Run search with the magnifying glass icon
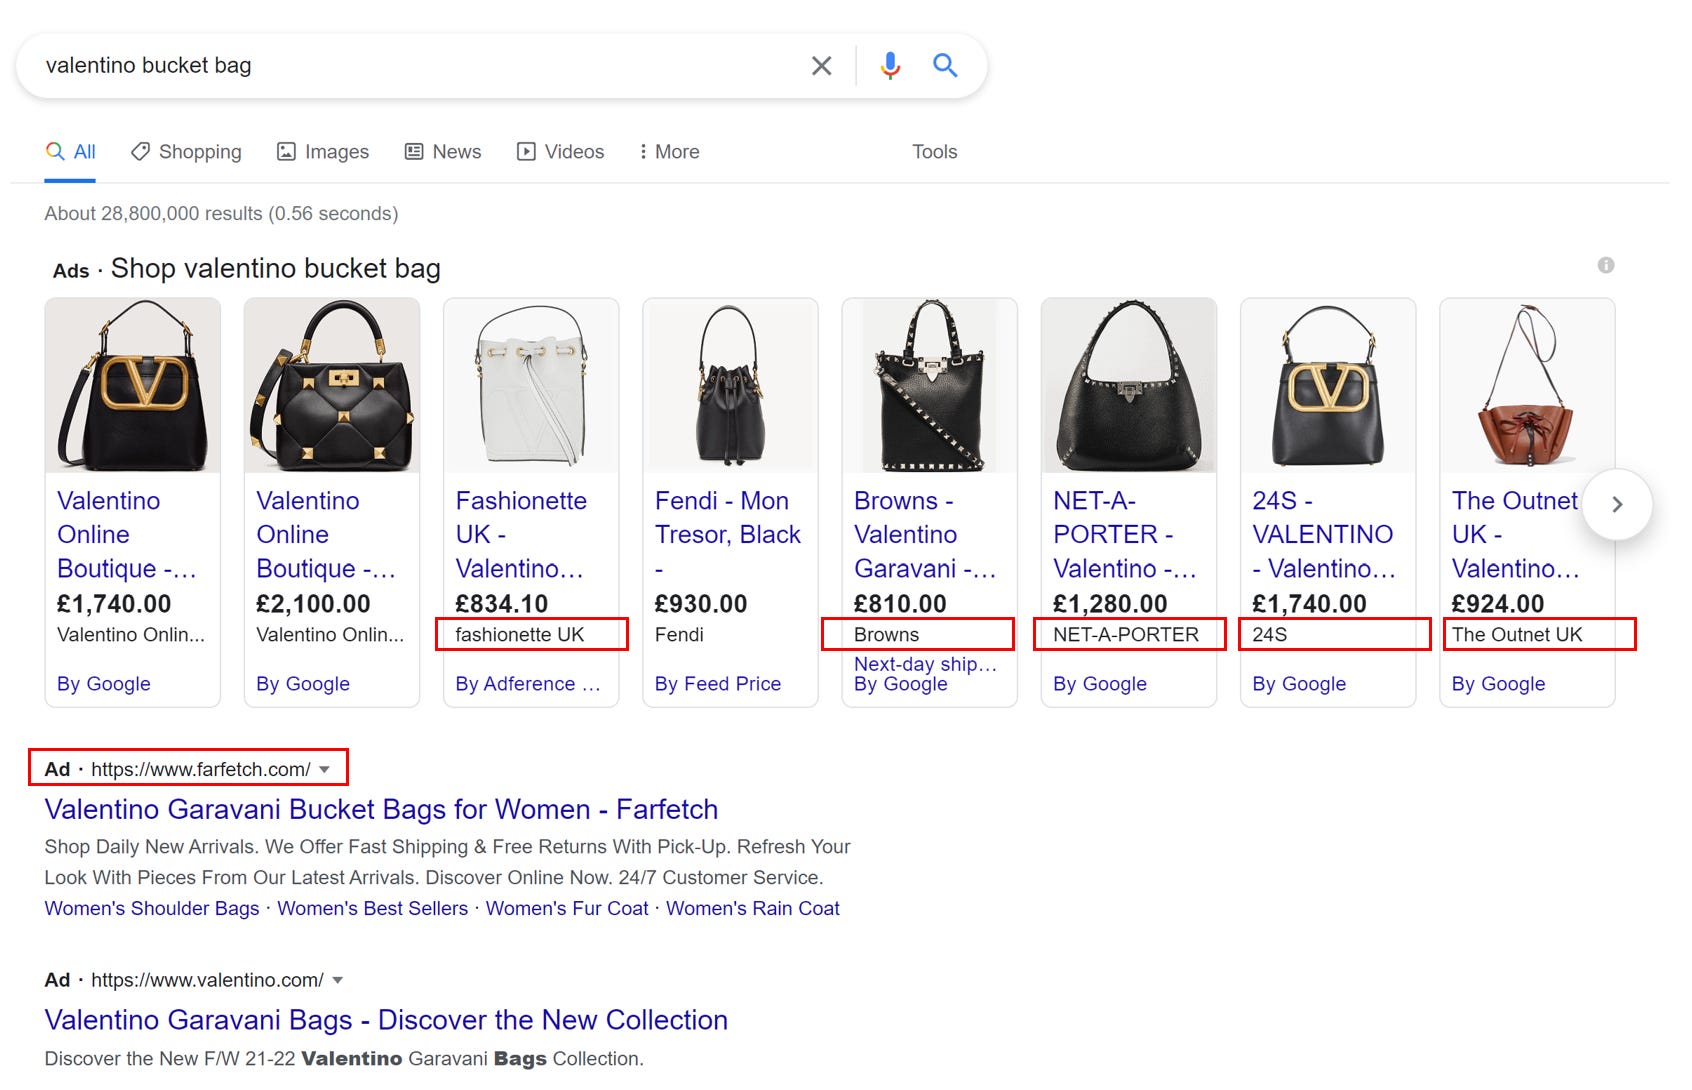Image resolution: width=1692 pixels, height=1090 pixels. [x=945, y=66]
